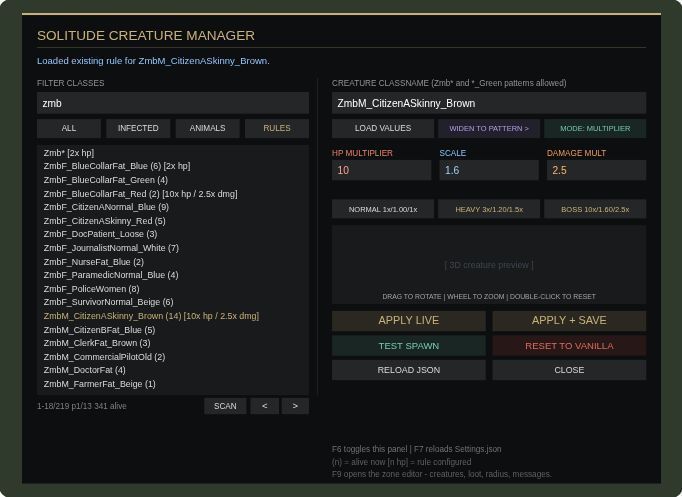Select ZmbF_CitizenANormal_Blue in the list
The width and height of the screenshot is (682, 497).
(173, 207)
